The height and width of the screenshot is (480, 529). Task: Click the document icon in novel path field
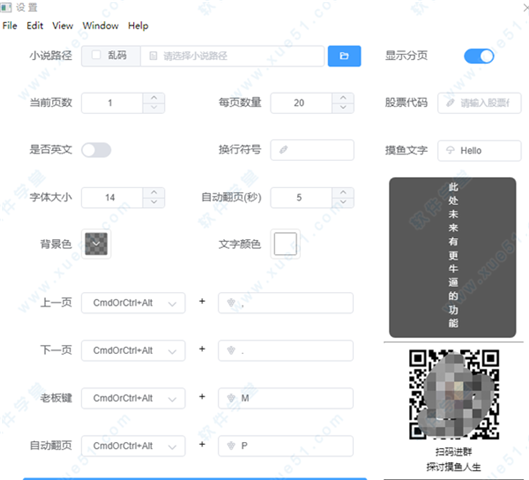pyautogui.click(x=153, y=56)
